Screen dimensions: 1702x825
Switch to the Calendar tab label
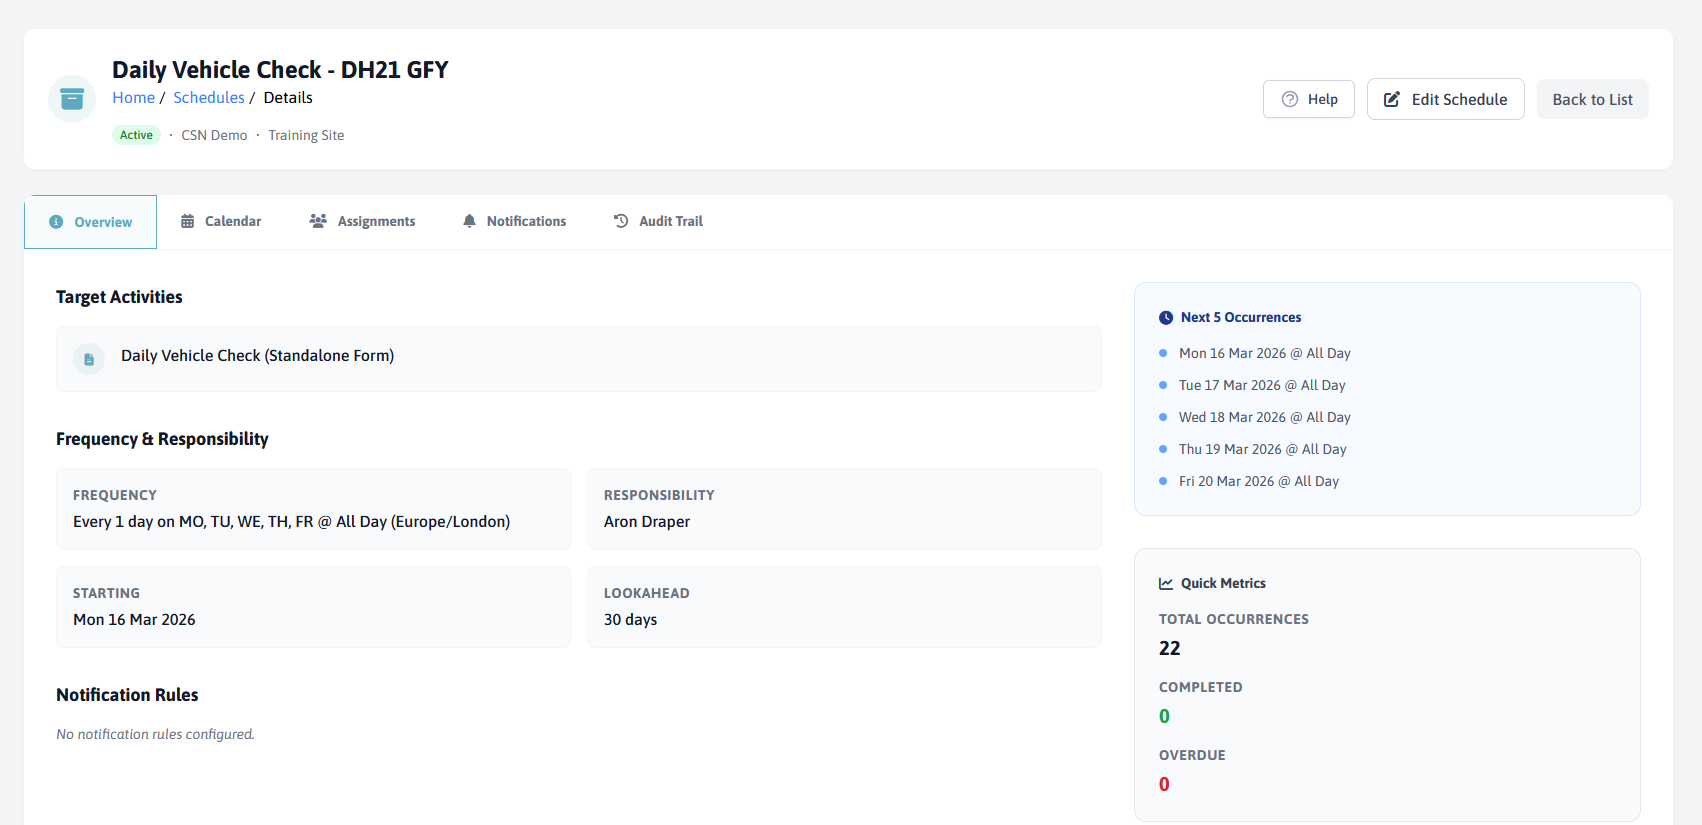click(233, 221)
